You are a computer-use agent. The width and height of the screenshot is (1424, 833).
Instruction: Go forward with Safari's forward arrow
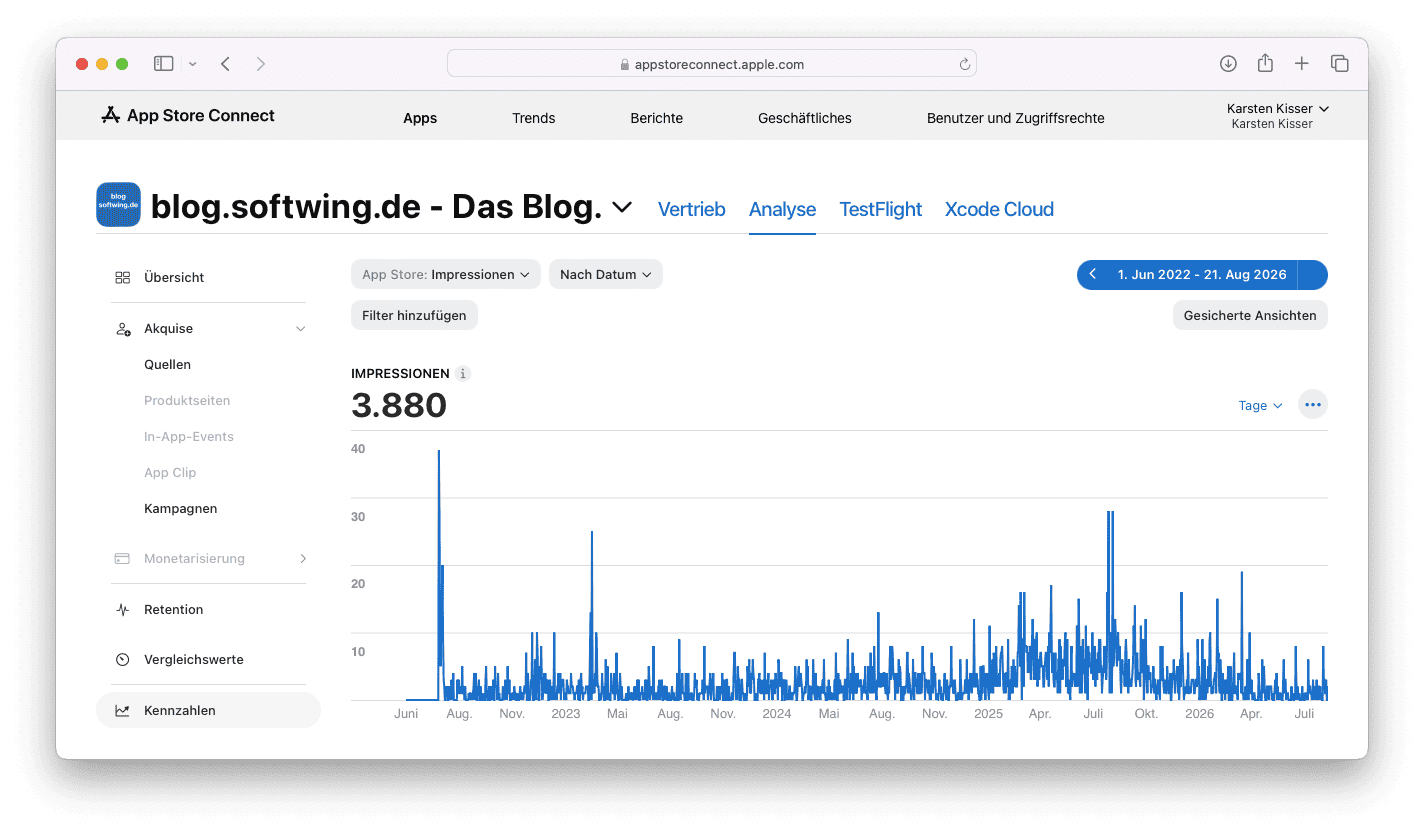[261, 64]
